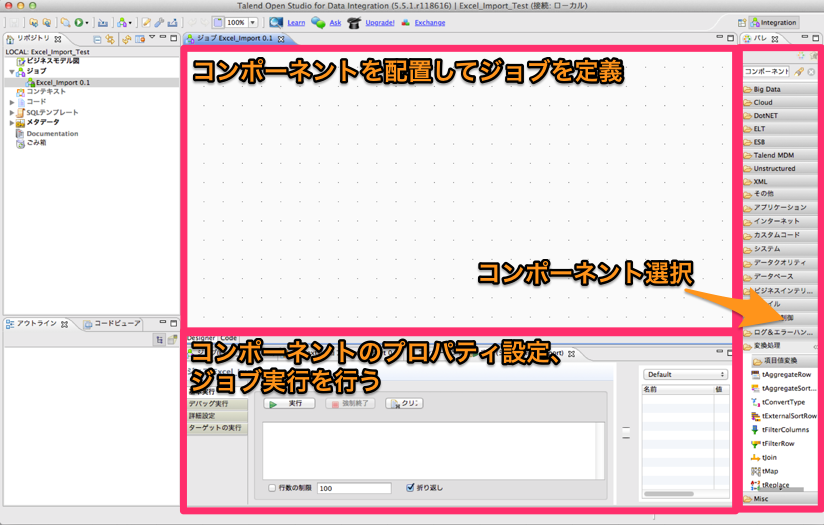824x525 pixels.
Task: Uncheck the 折り返し checkbox
Action: 410,488
